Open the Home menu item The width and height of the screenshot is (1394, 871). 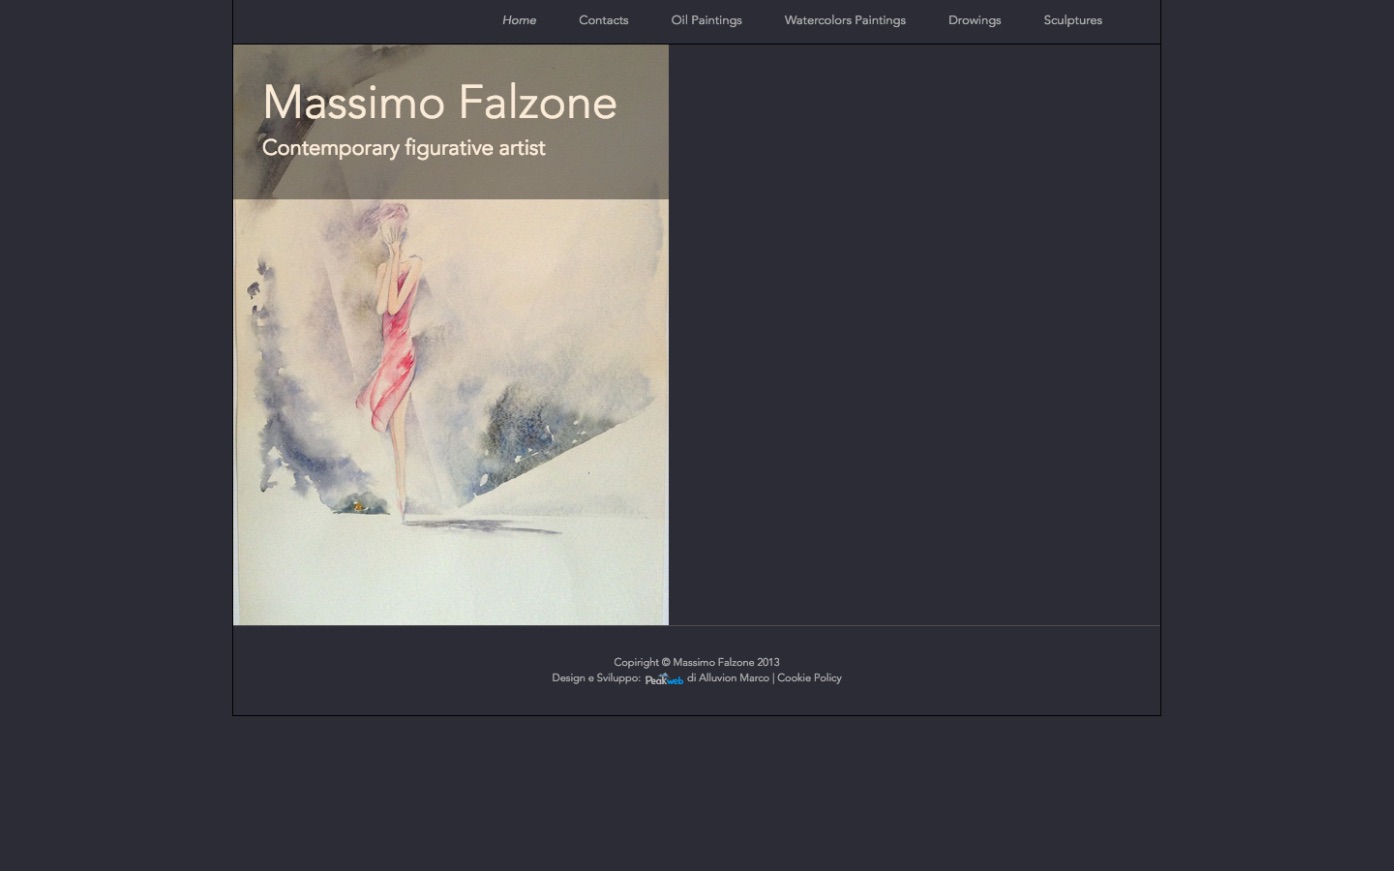[519, 20]
